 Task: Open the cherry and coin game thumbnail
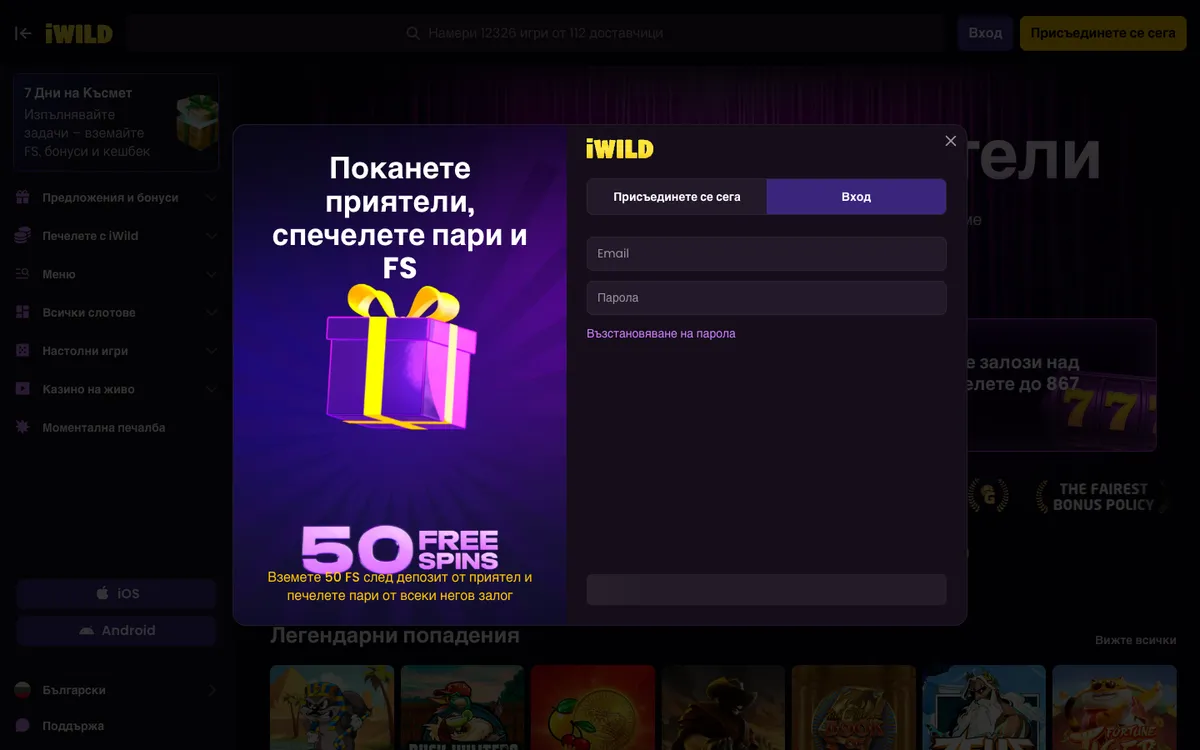593,707
